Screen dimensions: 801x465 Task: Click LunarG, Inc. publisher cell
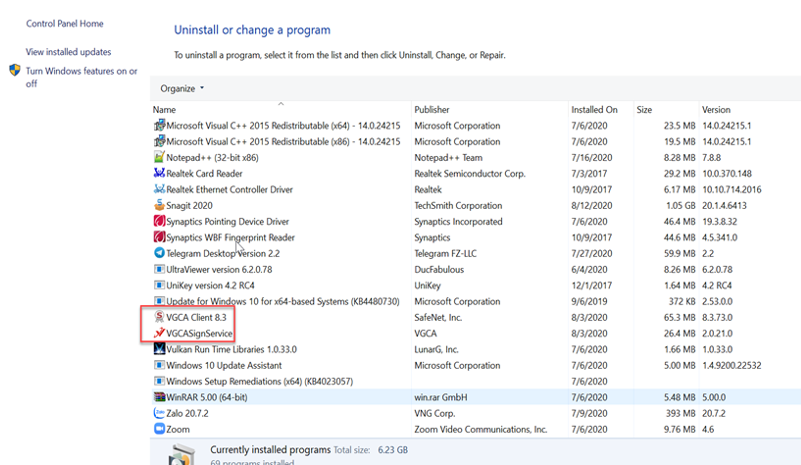click(x=436, y=350)
